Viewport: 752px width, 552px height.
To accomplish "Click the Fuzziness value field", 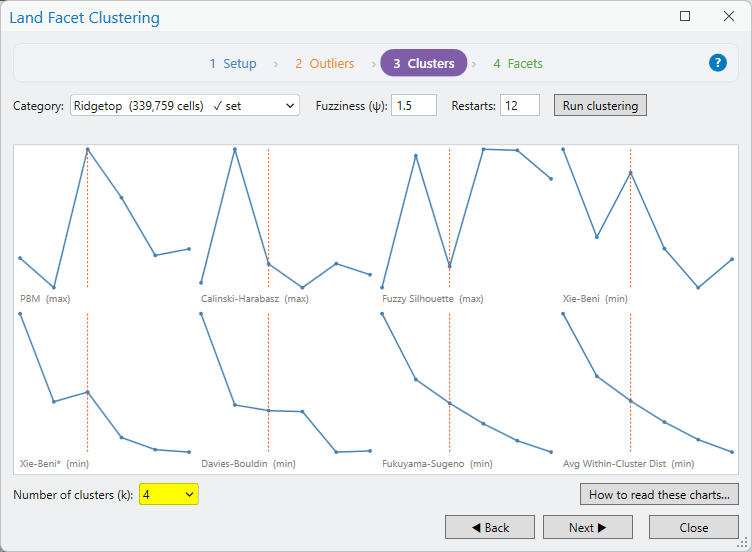I will [x=414, y=106].
